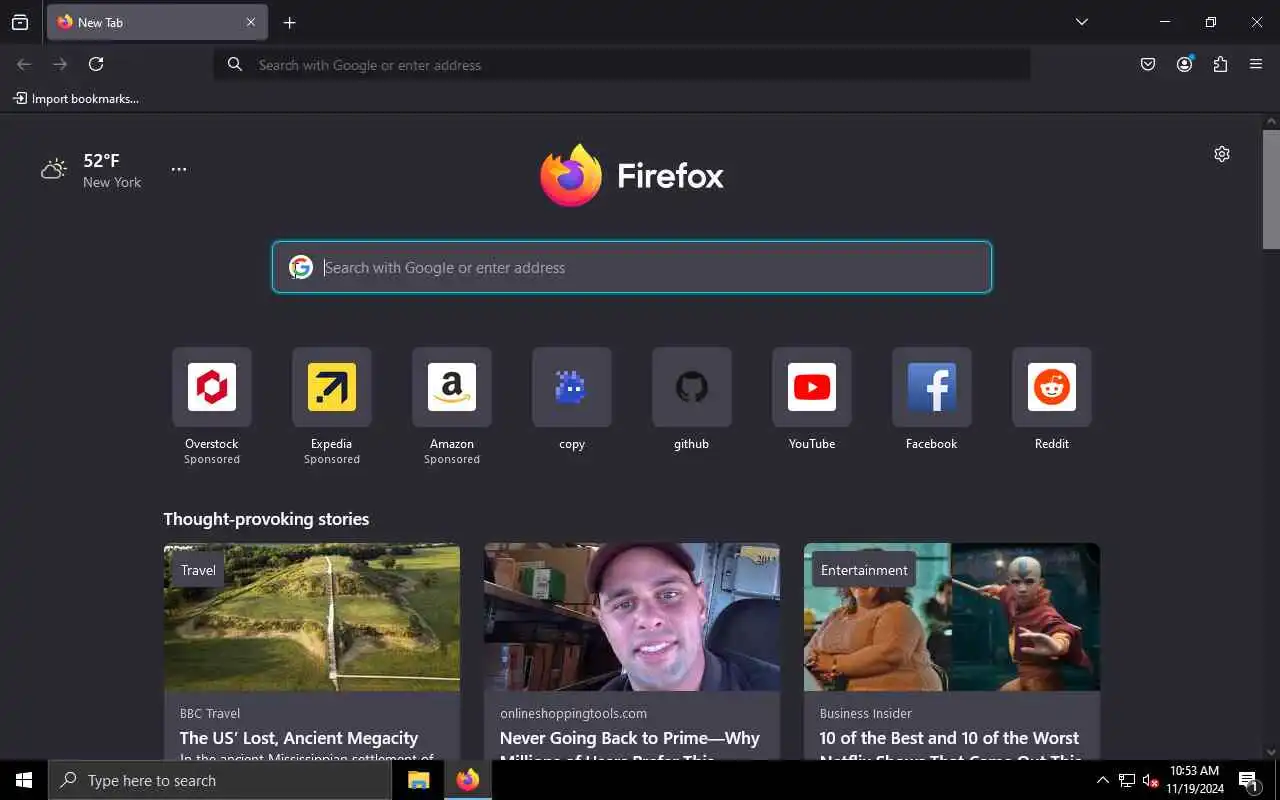Screen dimensions: 1280x800
Task: Focus the address bar field
Action: tap(622, 65)
